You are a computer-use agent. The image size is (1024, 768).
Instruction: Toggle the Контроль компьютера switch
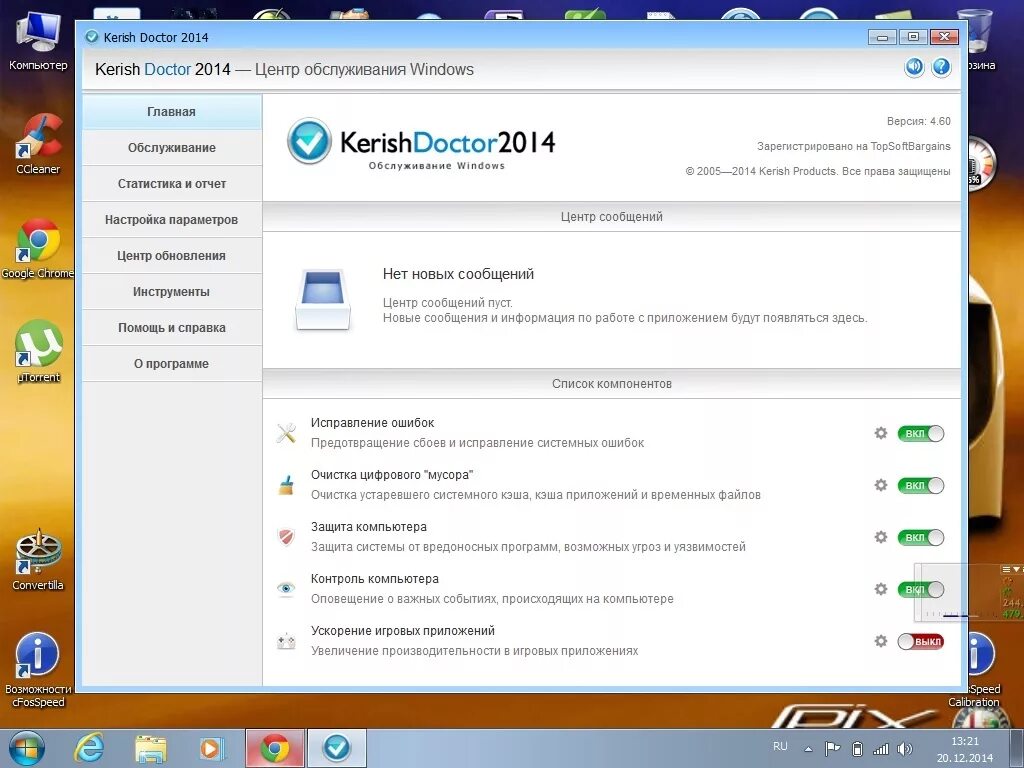(x=921, y=589)
